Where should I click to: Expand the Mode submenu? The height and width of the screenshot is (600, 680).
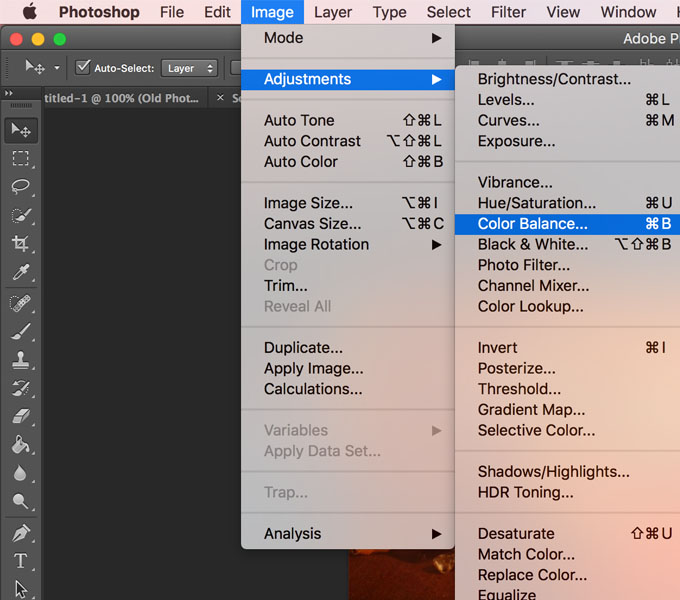pyautogui.click(x=348, y=38)
